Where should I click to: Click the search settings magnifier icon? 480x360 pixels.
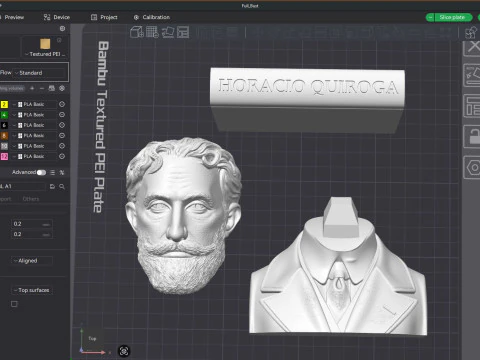tap(62, 187)
